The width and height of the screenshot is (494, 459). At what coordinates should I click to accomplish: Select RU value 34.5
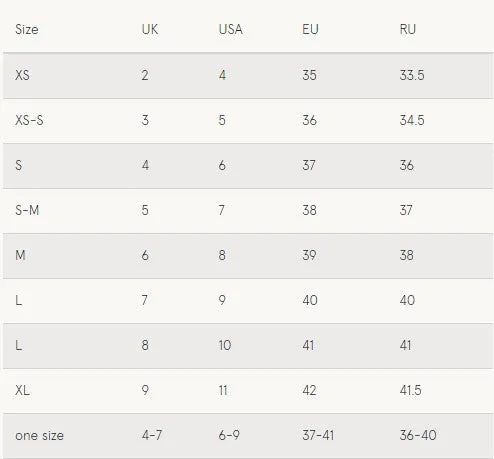pyautogui.click(x=412, y=120)
